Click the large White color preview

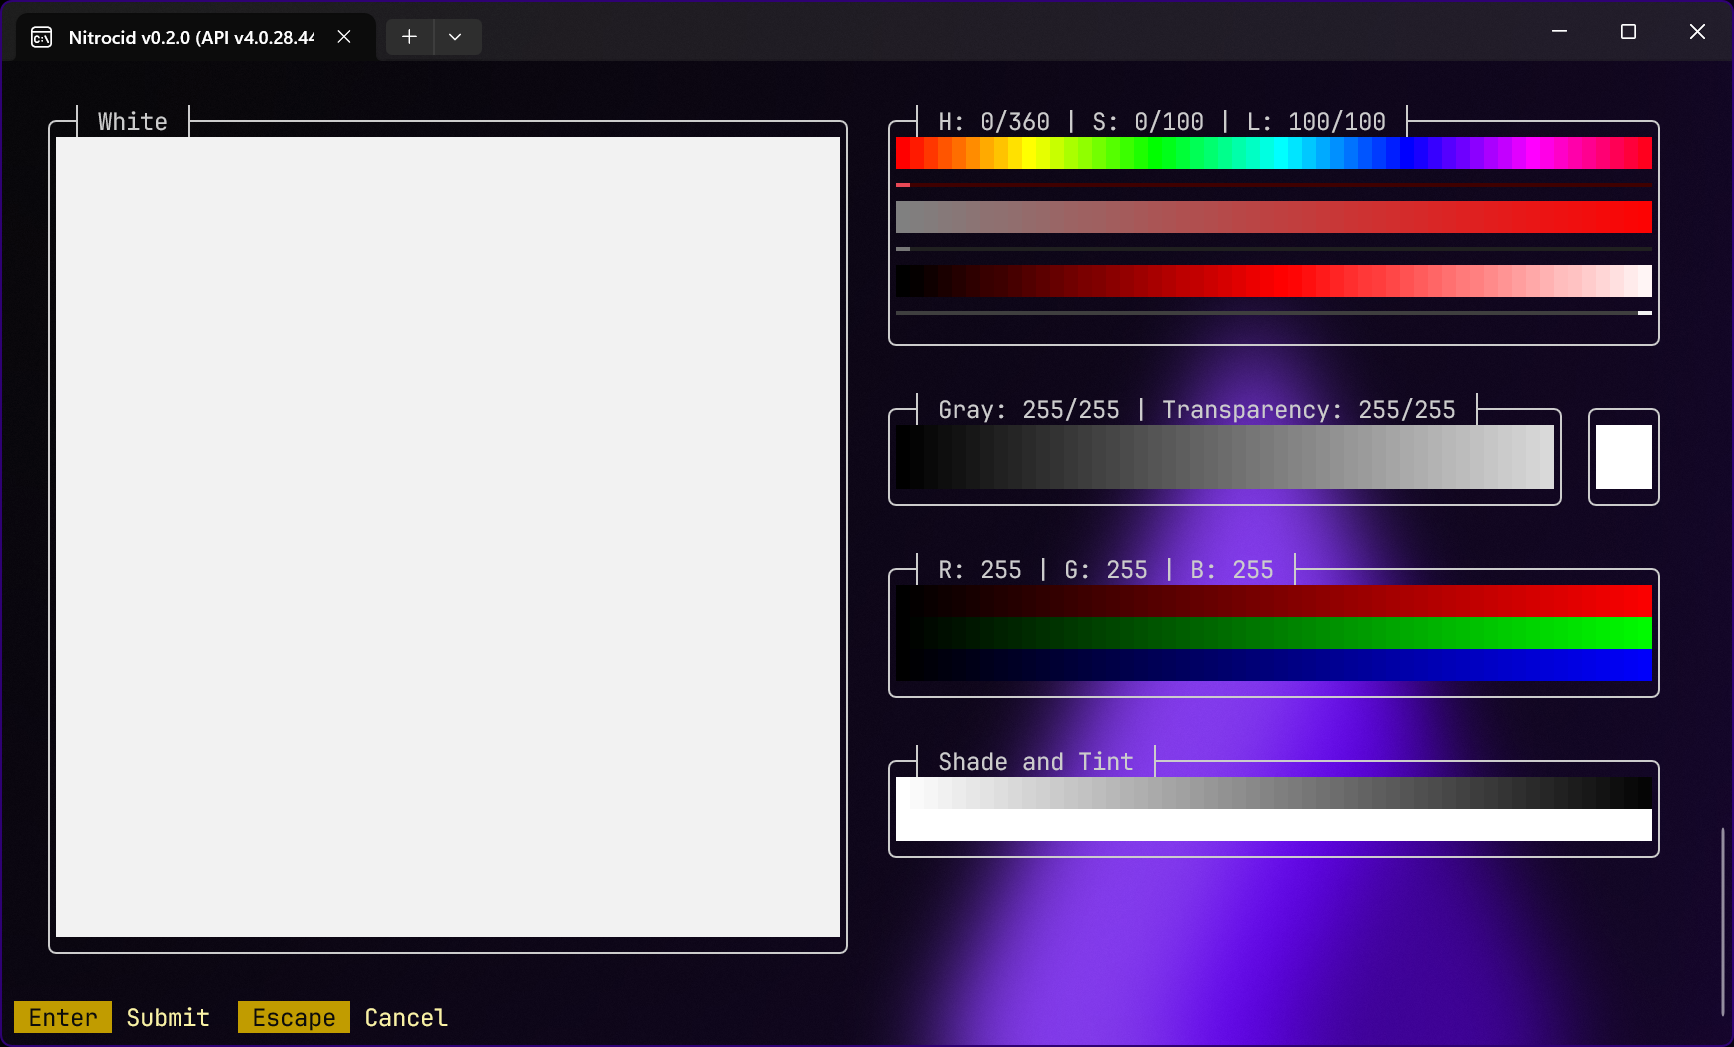click(x=448, y=537)
